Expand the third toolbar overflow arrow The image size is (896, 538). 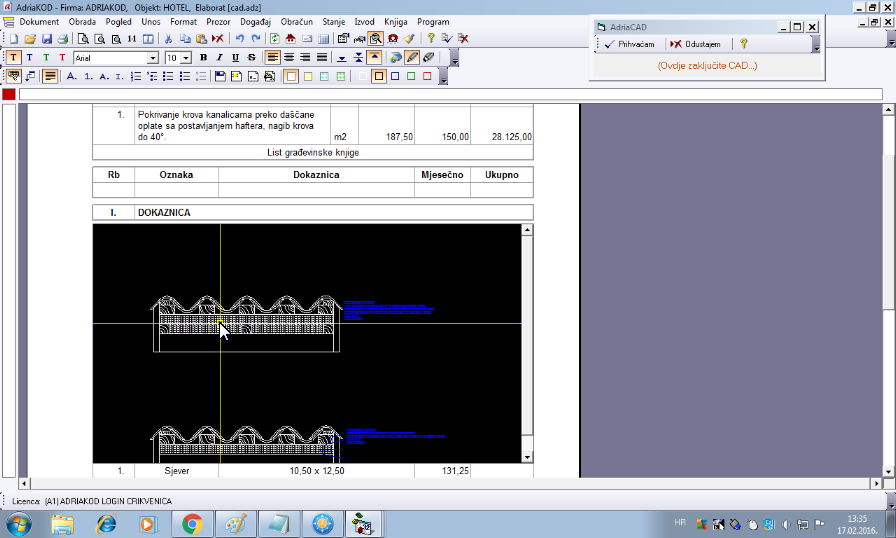443,77
